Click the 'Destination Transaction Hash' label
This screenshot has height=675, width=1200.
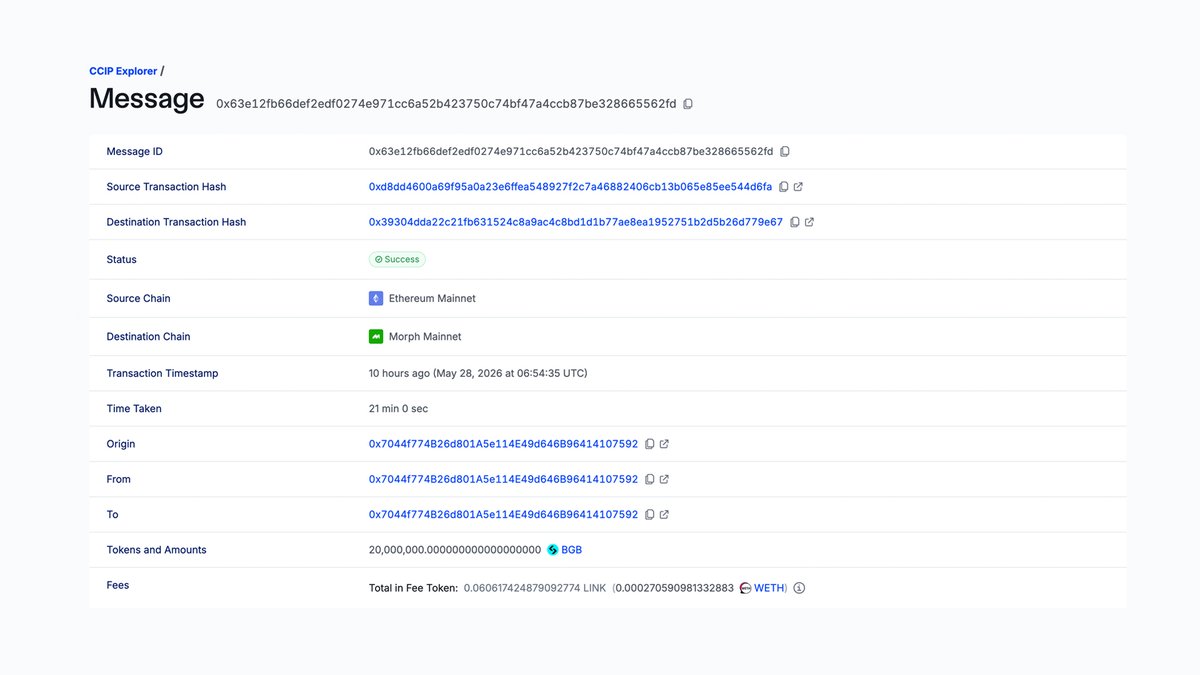(176, 222)
